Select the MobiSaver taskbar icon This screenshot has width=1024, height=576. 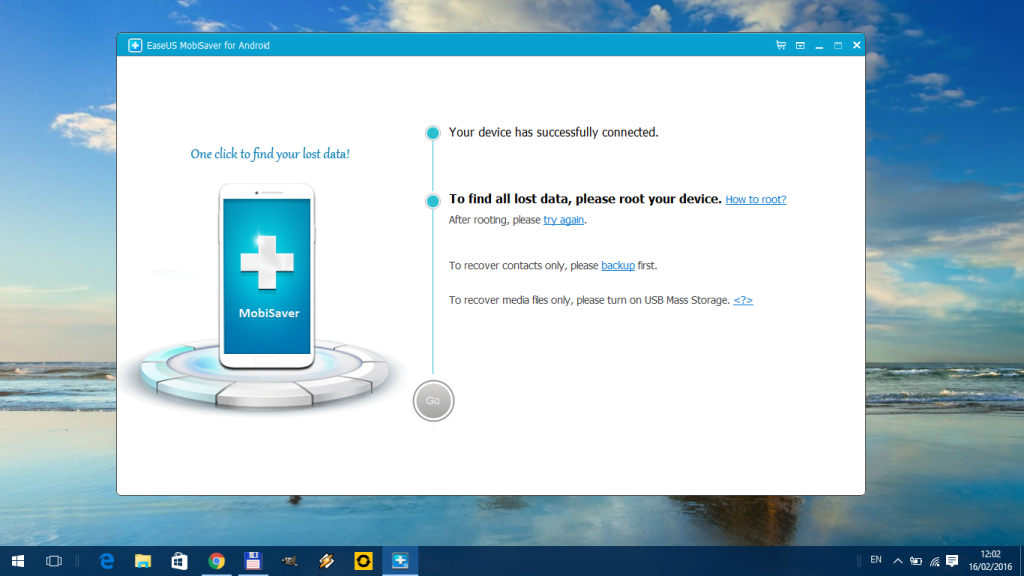click(400, 561)
